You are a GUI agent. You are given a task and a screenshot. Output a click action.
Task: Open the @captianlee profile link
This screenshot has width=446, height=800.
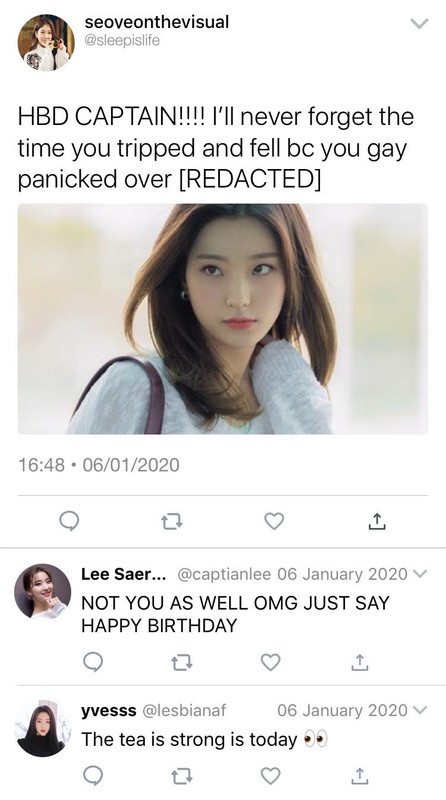[x=224, y=574]
